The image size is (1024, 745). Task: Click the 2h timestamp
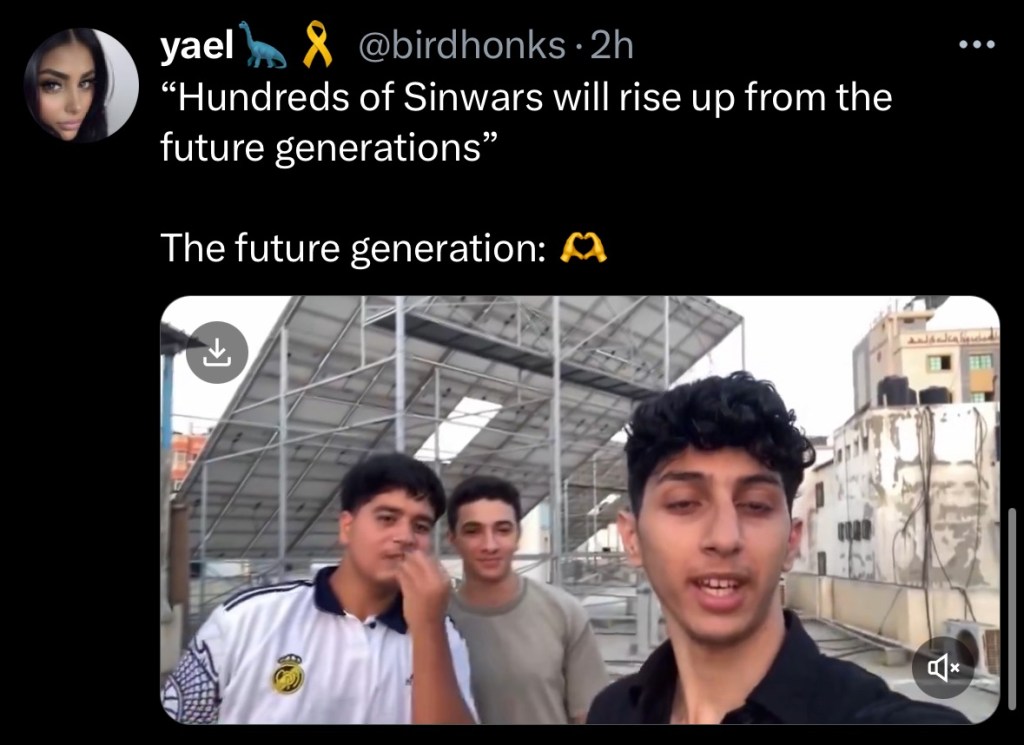[611, 46]
